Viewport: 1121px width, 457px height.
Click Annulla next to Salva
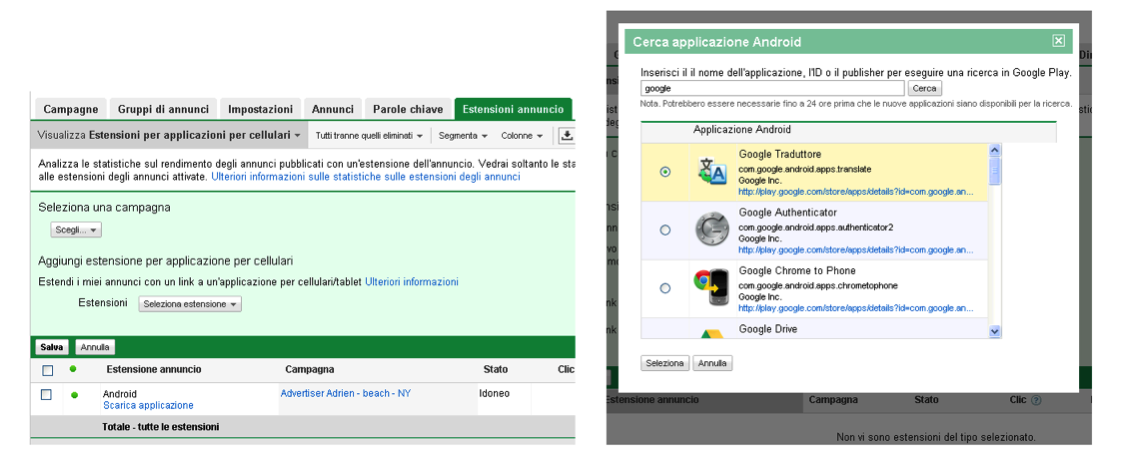95,348
